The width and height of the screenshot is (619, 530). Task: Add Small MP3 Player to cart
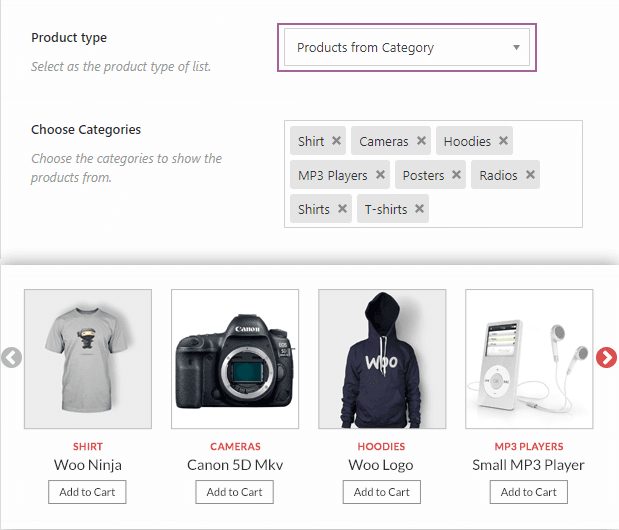pos(529,492)
